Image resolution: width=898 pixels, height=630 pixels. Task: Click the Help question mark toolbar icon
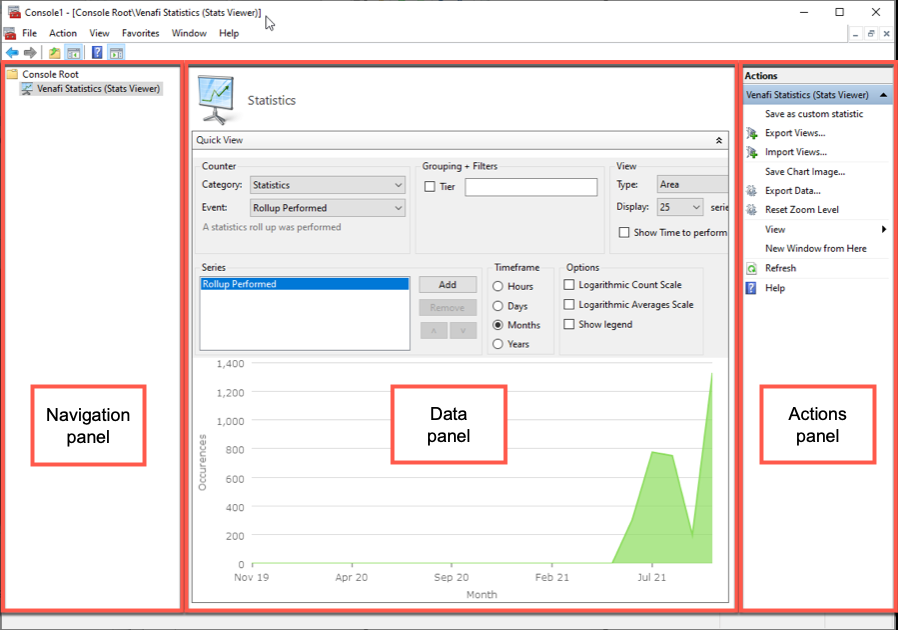[97, 53]
